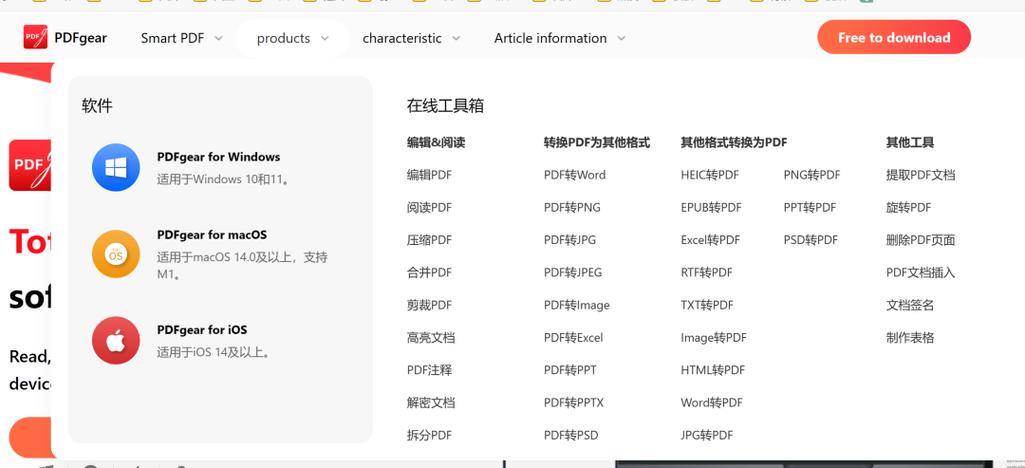Open PDF转Word converter

pyautogui.click(x=575, y=175)
